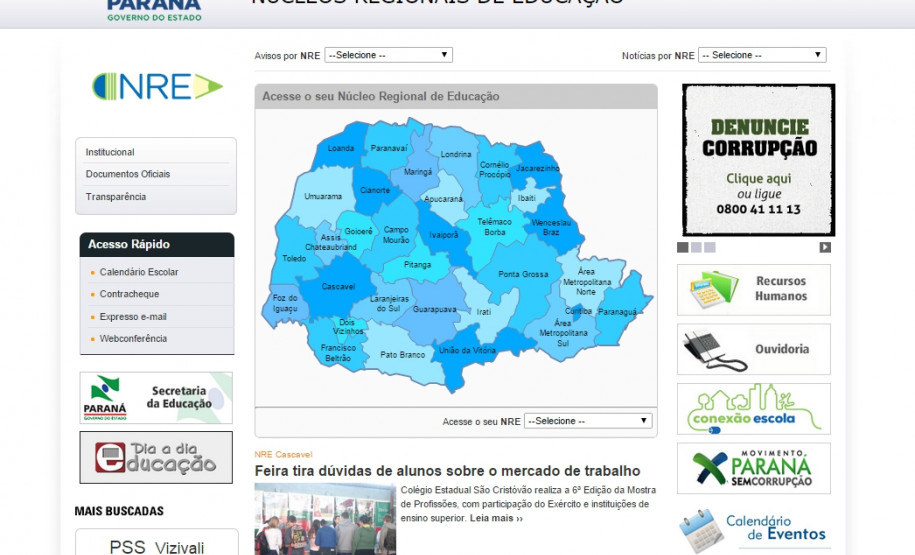
Task: Select Jacarezinho region on the map
Action: click(537, 169)
